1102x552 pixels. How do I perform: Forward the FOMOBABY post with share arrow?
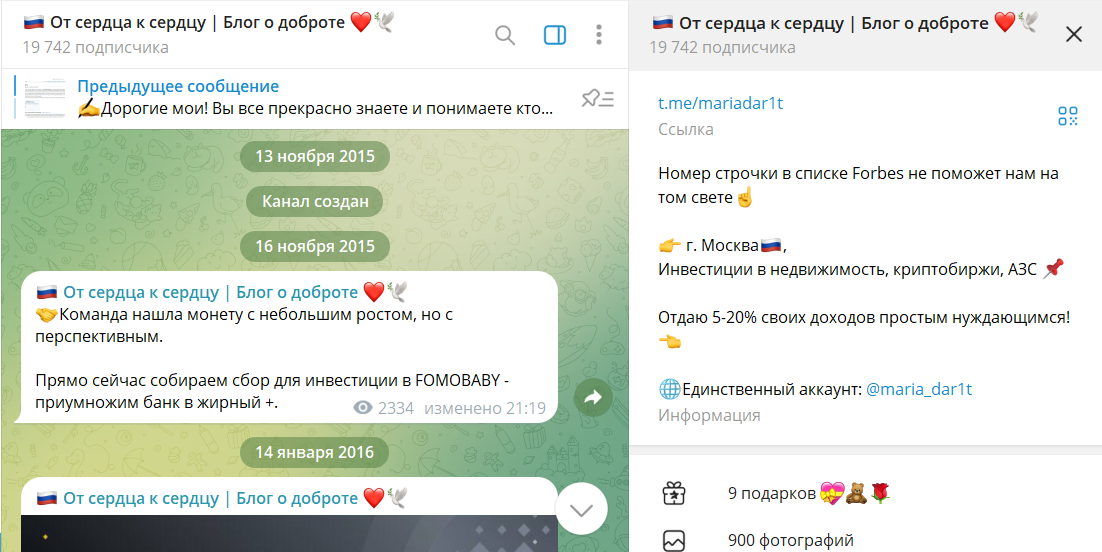point(592,398)
